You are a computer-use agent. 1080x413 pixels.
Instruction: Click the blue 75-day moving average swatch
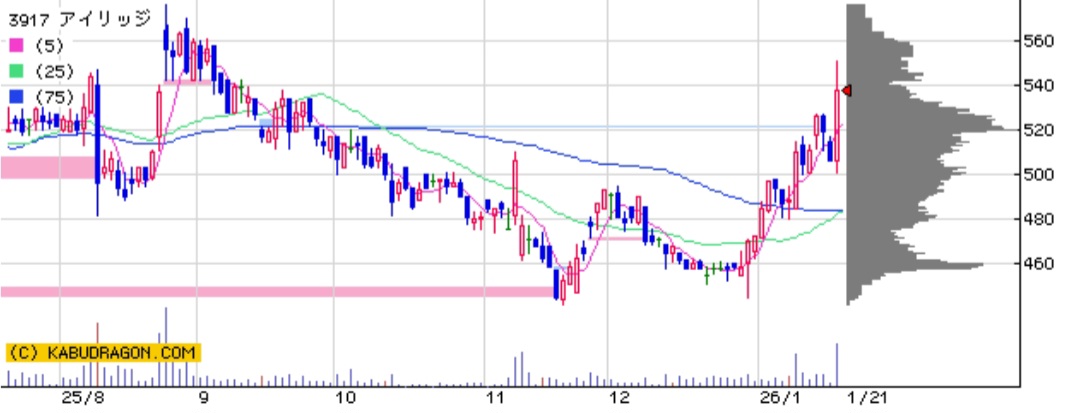(x=15, y=97)
